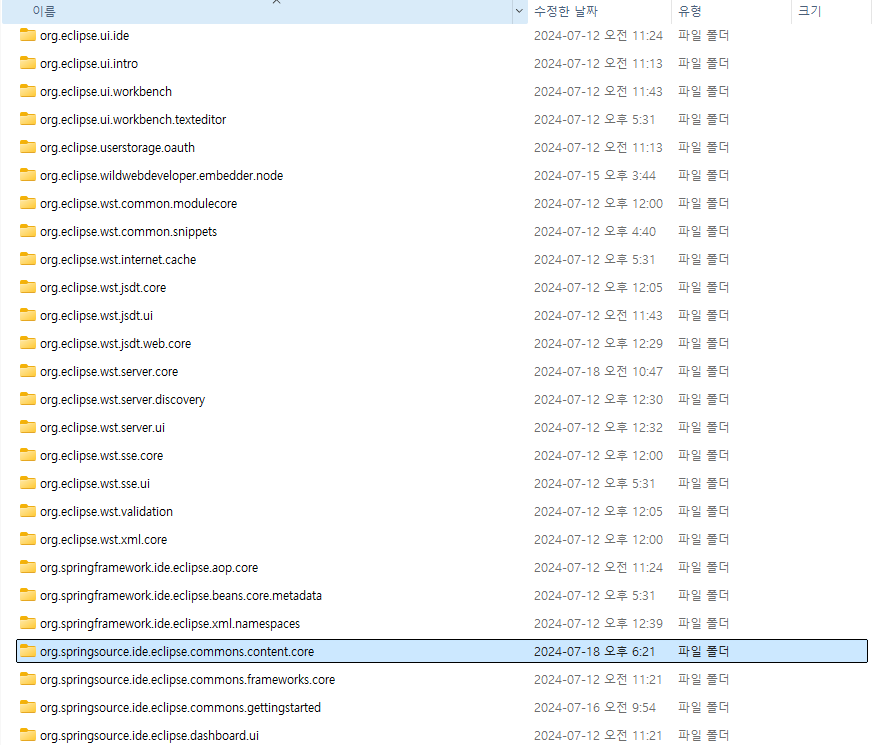Click the folder icon of org.eclipse.userstorage.oauth
The image size is (876, 745).
[x=28, y=147]
